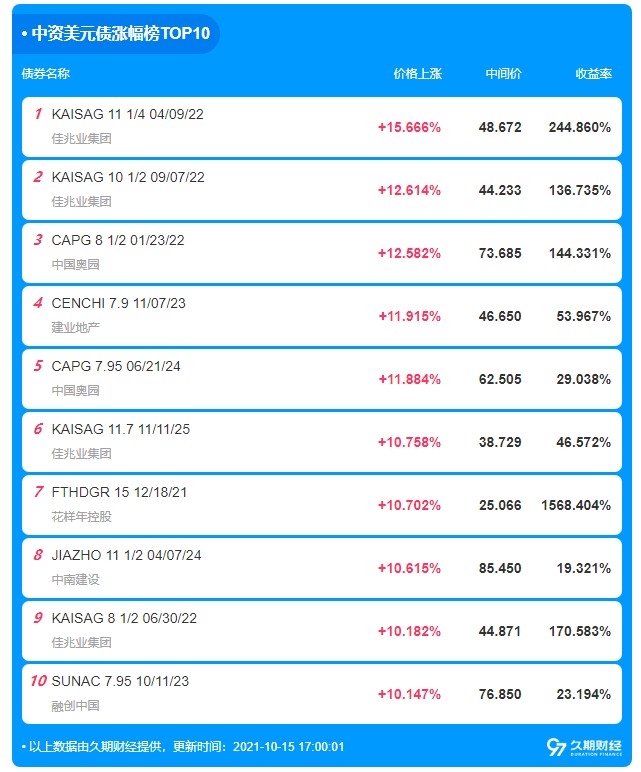Select the 收益率 column header
The image size is (641, 772).
pyautogui.click(x=593, y=74)
